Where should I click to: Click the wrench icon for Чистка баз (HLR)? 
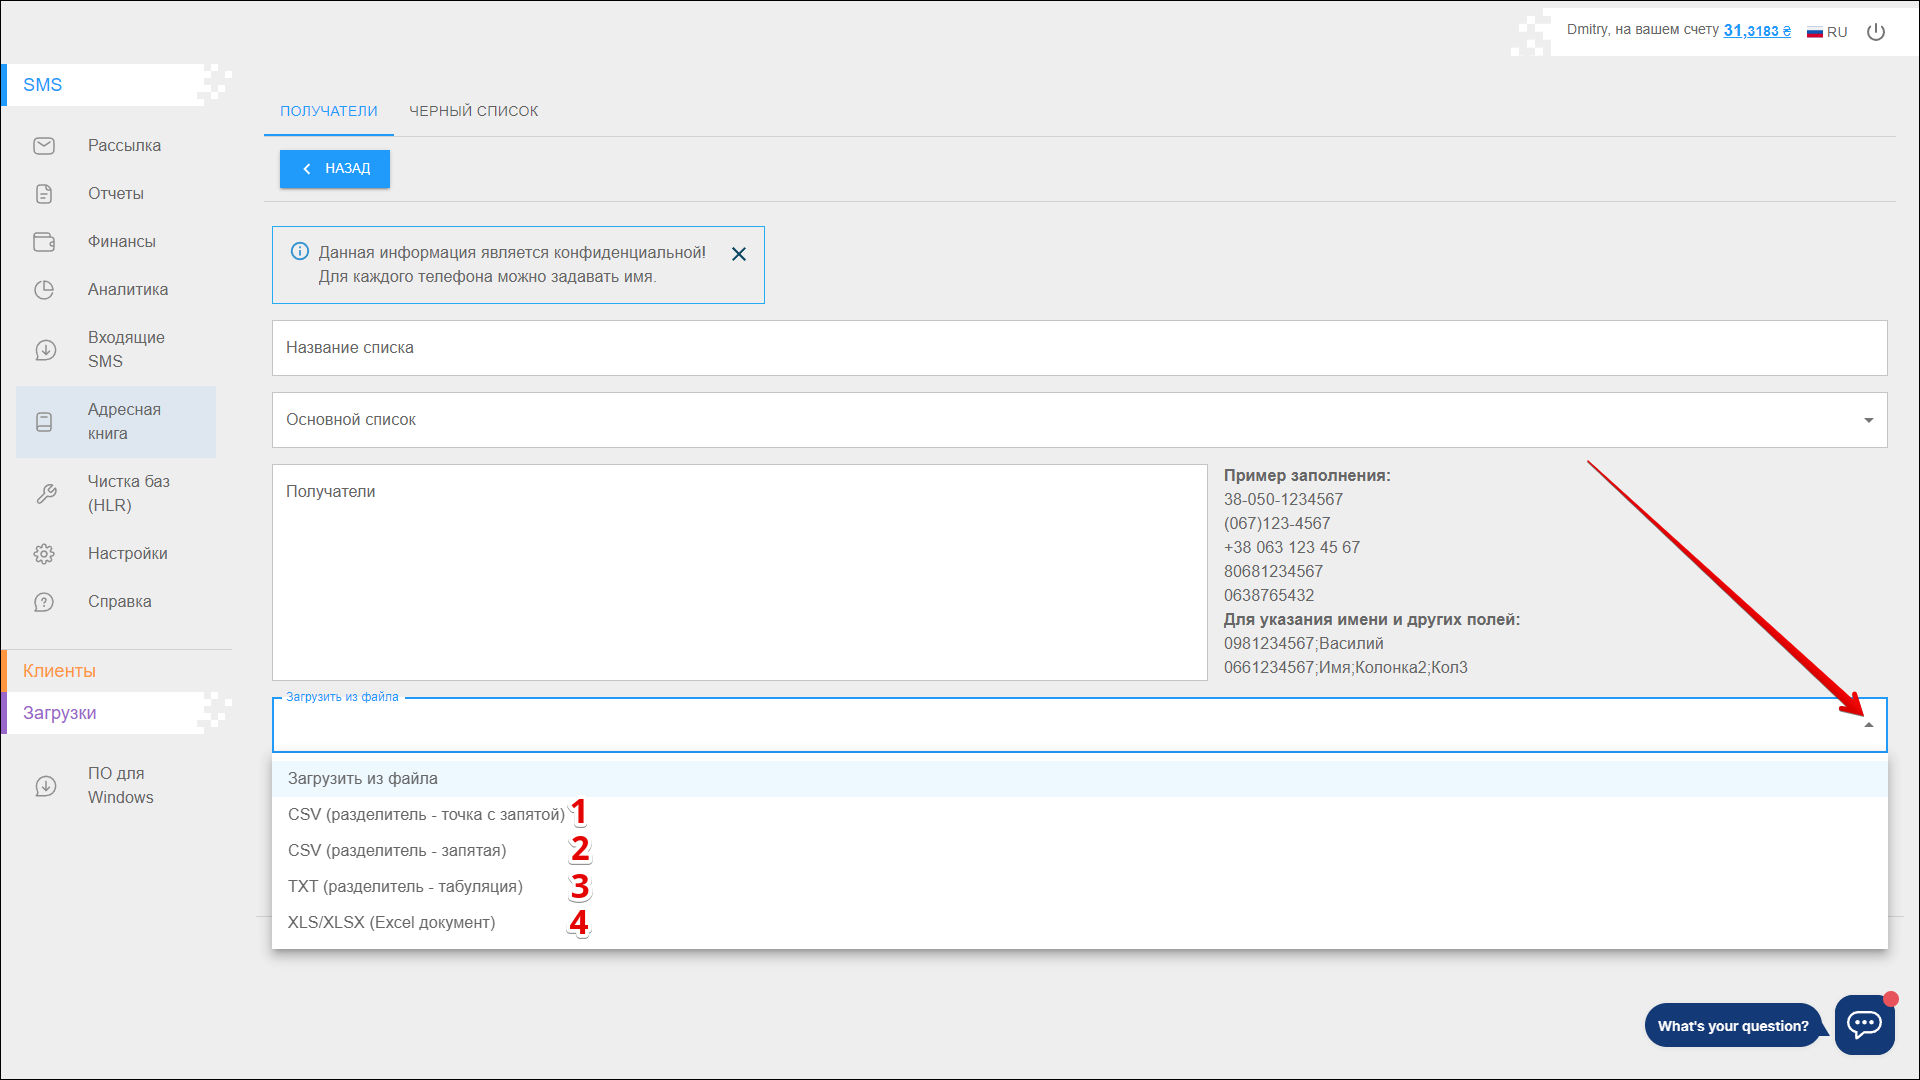tap(46, 494)
